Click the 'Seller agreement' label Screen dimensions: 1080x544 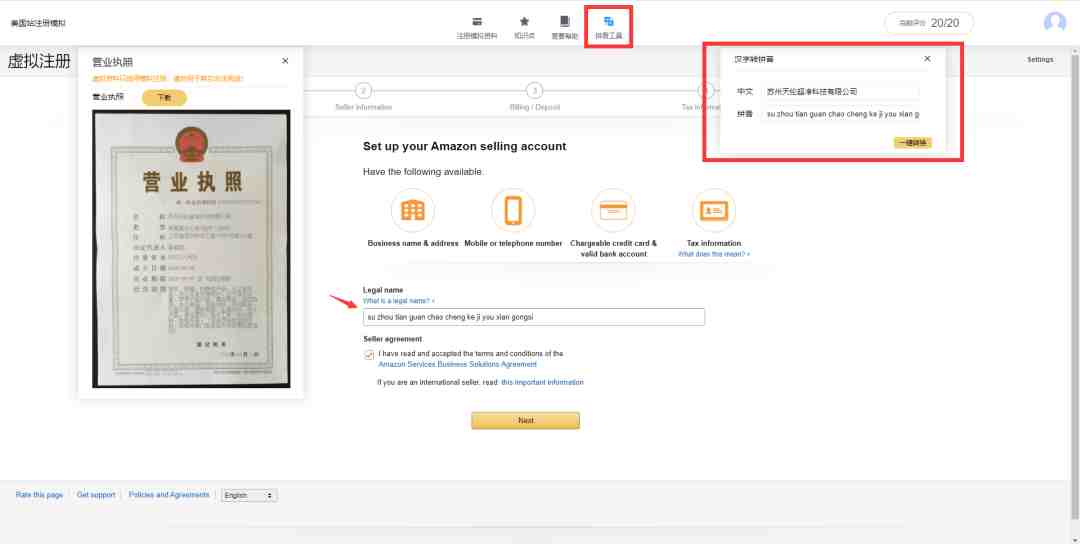pyautogui.click(x=393, y=339)
